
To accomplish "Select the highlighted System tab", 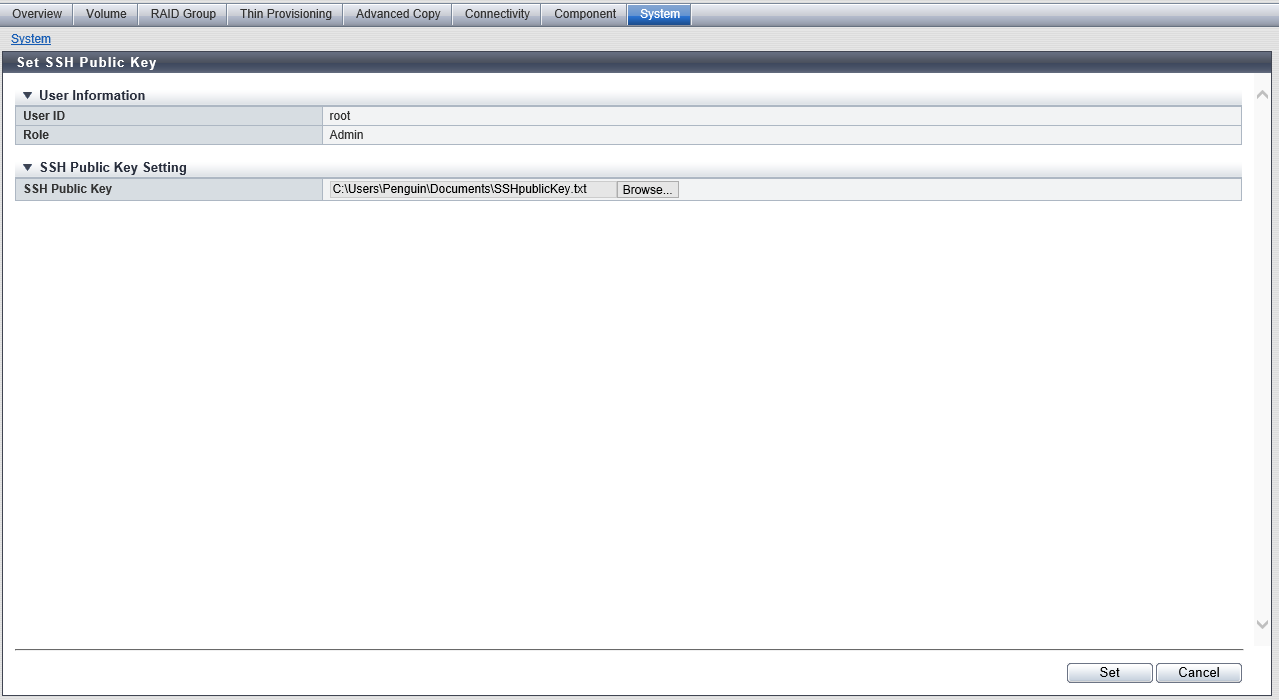I will pos(659,14).
